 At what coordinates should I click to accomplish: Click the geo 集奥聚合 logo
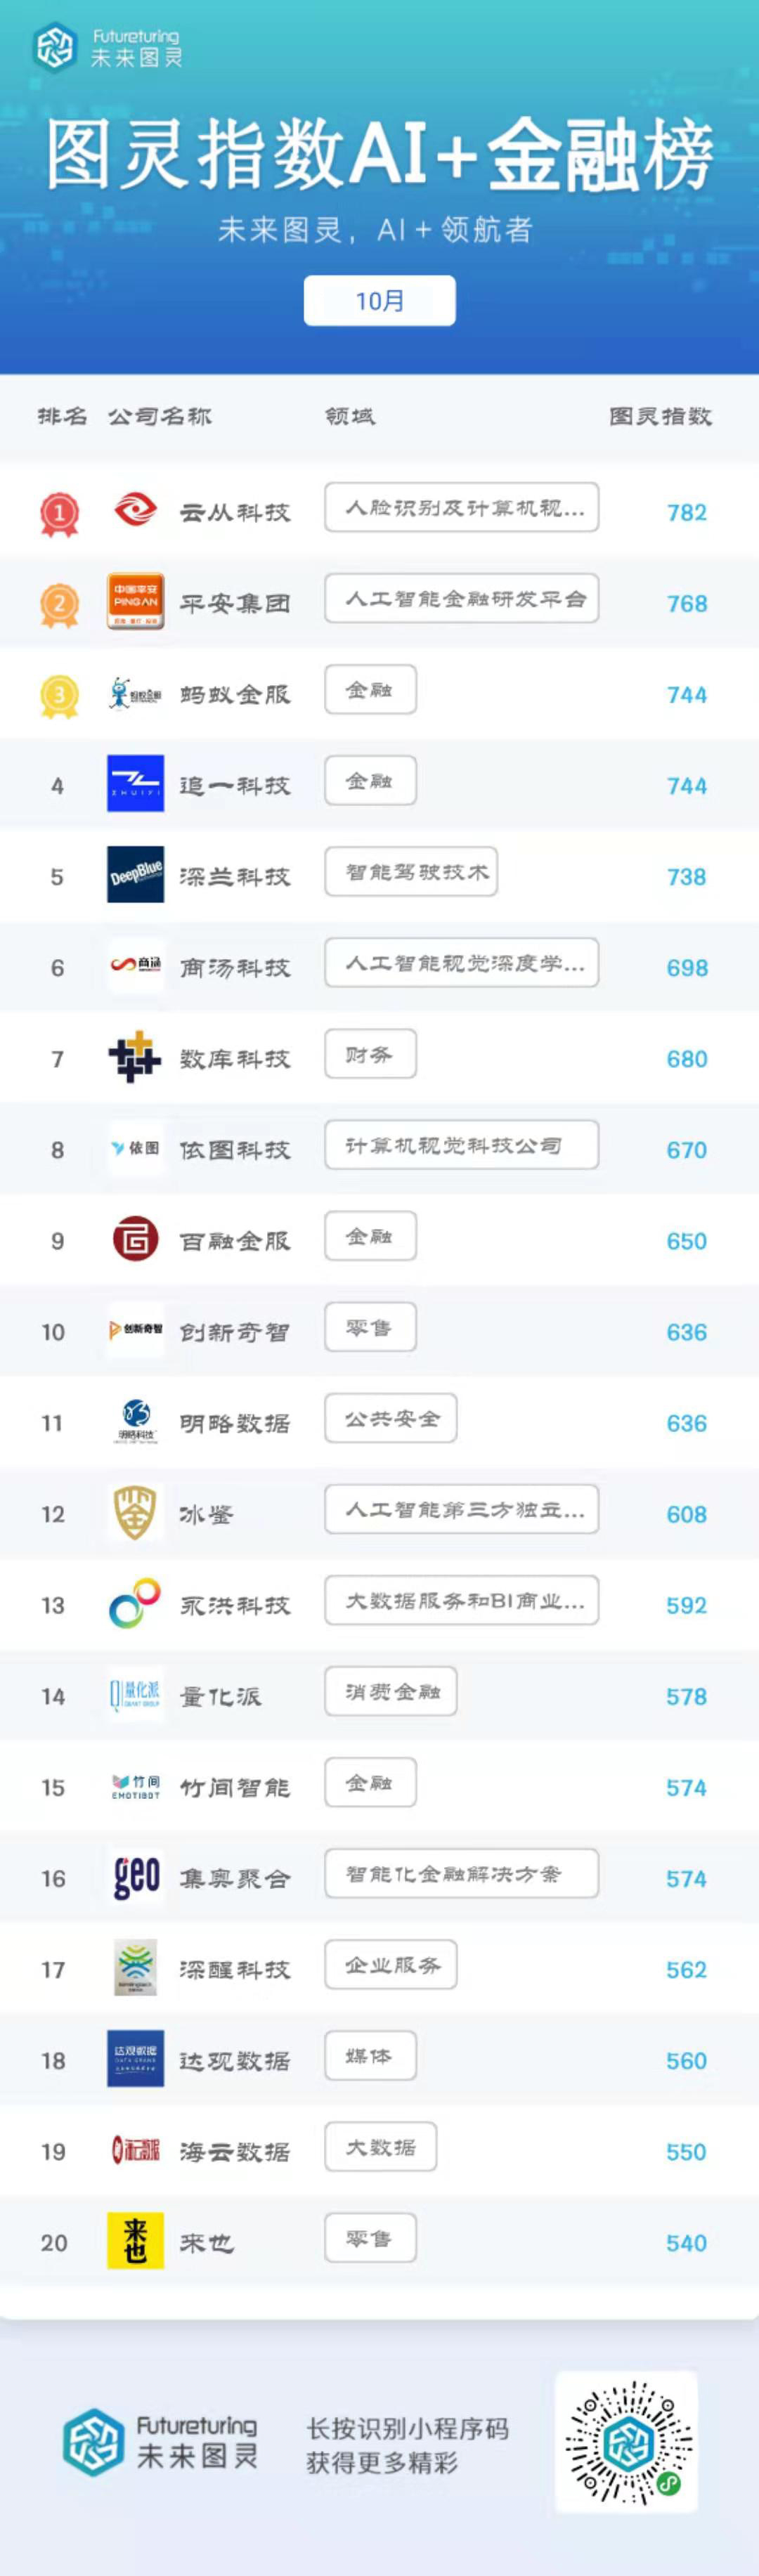click(135, 1877)
